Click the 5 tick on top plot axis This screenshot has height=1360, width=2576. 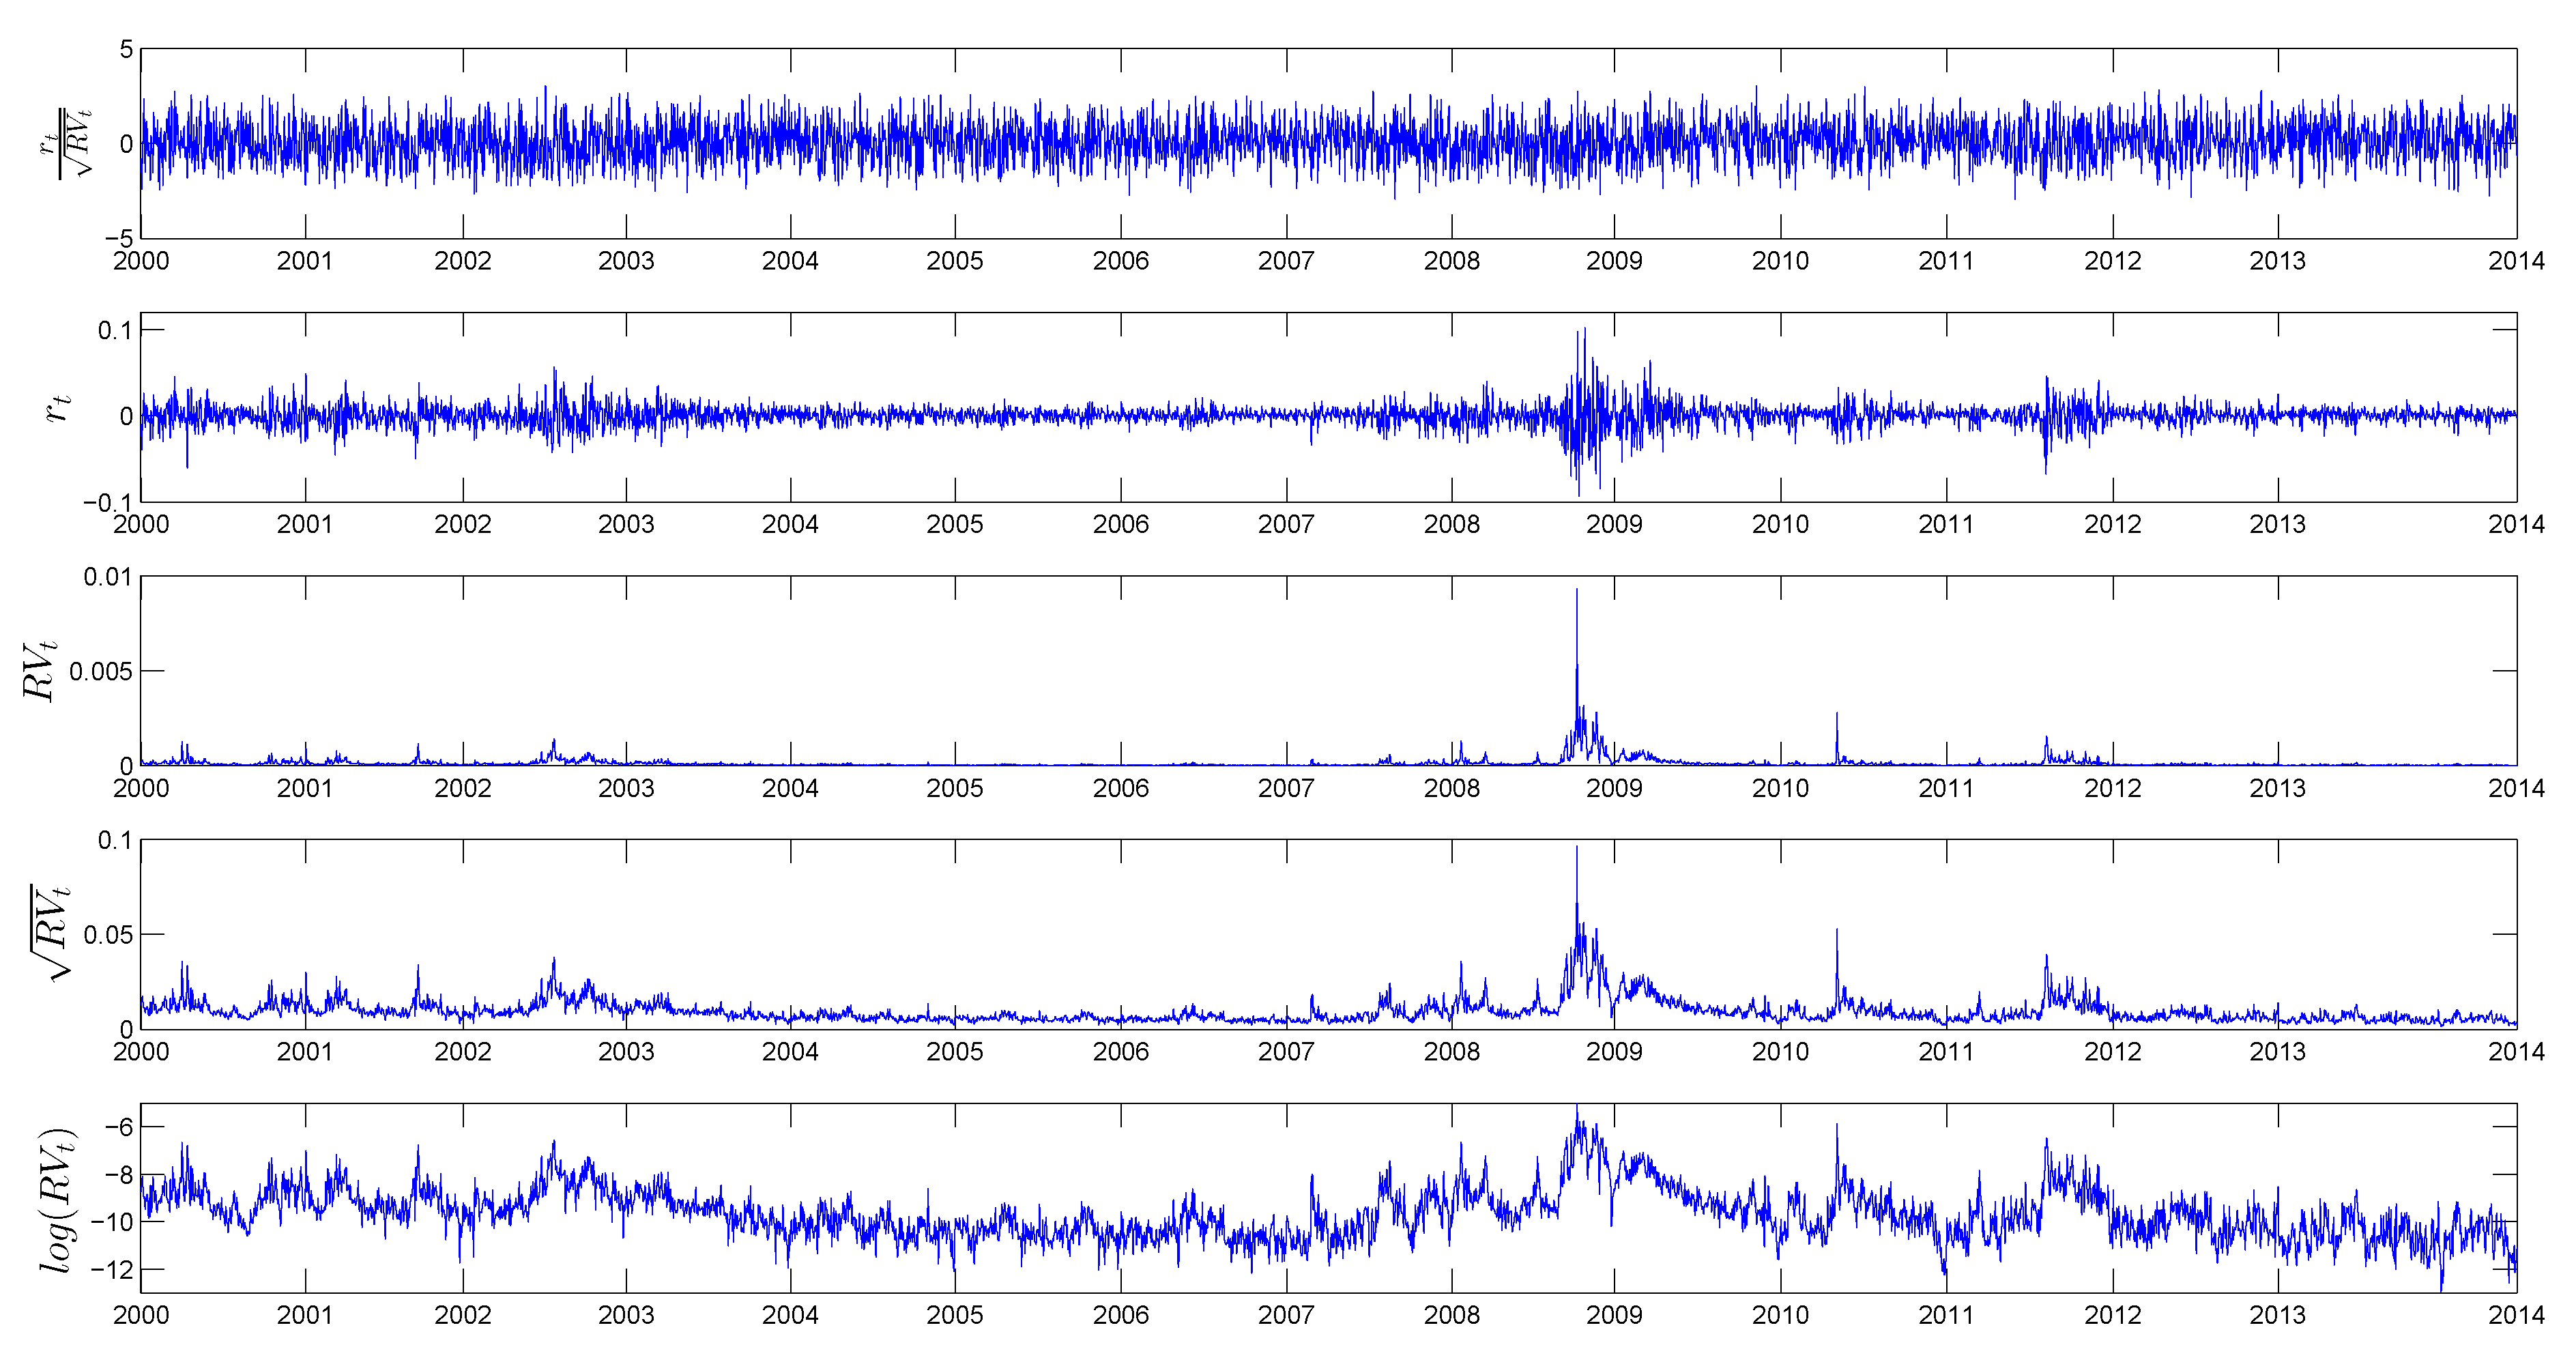126,49
